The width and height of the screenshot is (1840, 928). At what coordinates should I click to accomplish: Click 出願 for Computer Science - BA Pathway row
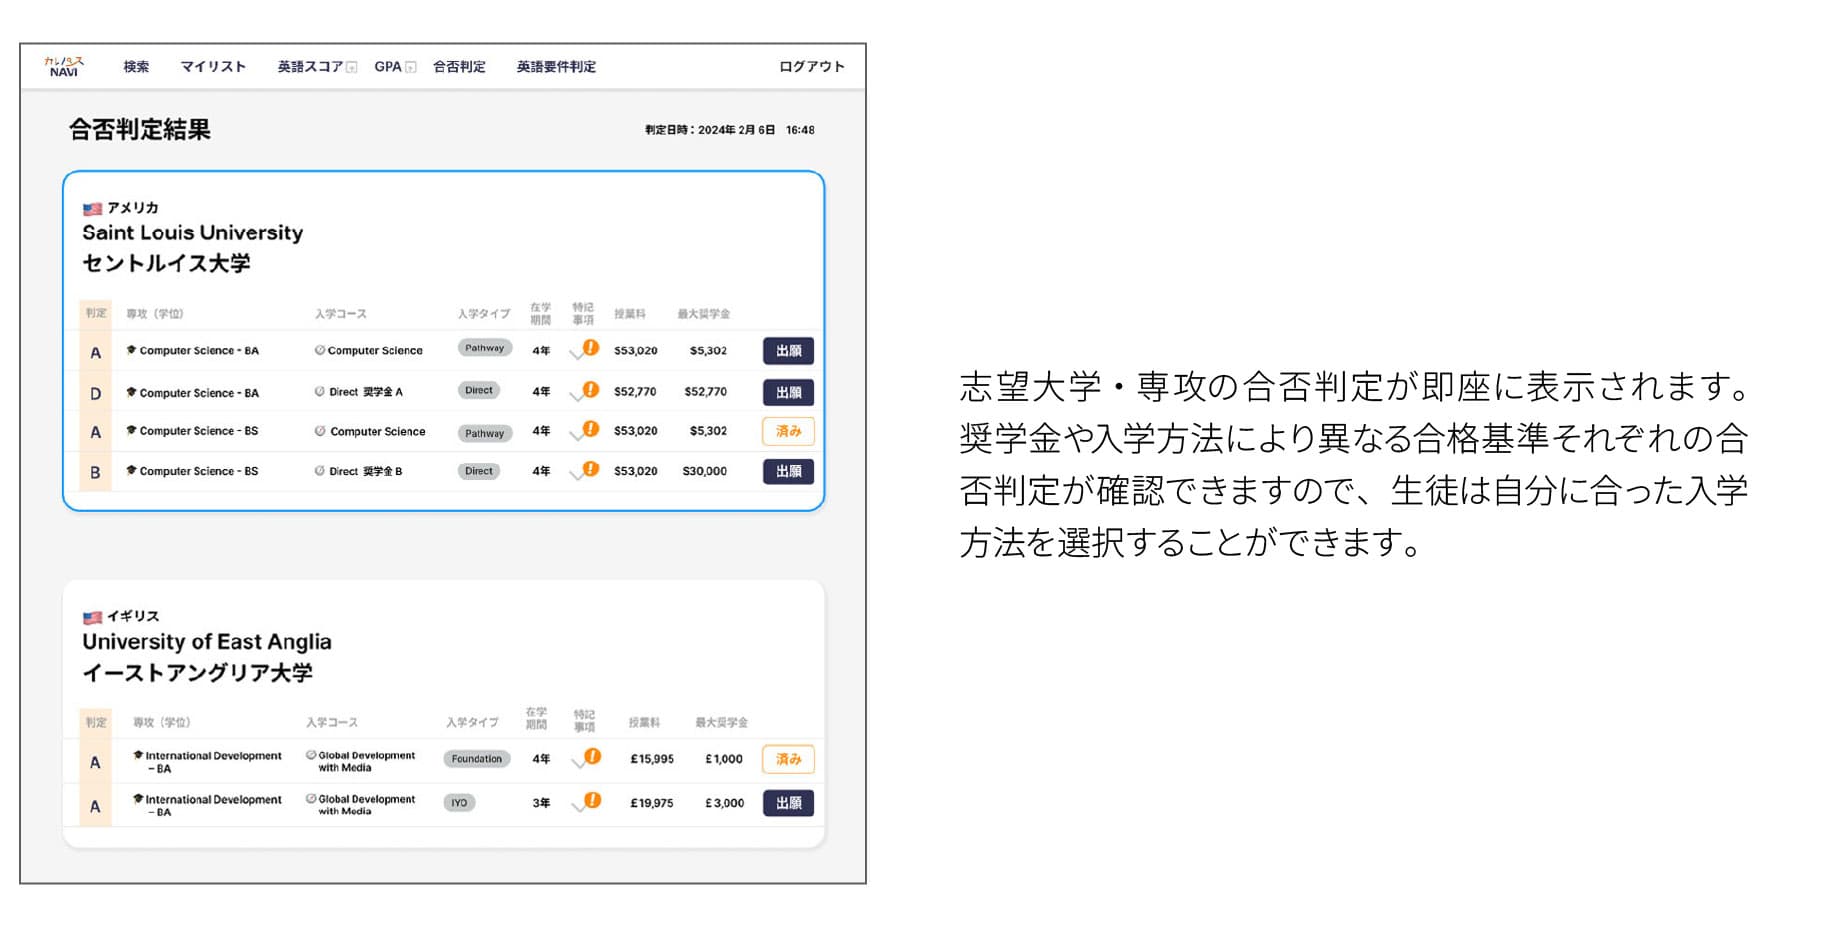788,351
